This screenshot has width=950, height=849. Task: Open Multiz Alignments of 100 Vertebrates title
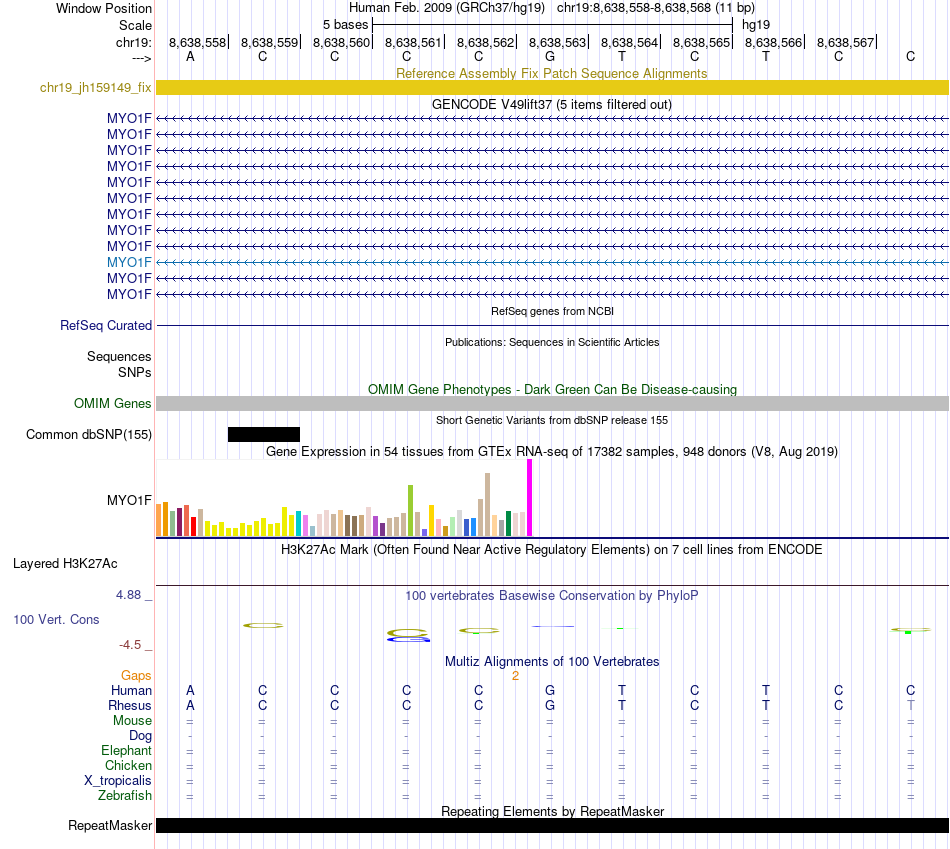pos(552,662)
